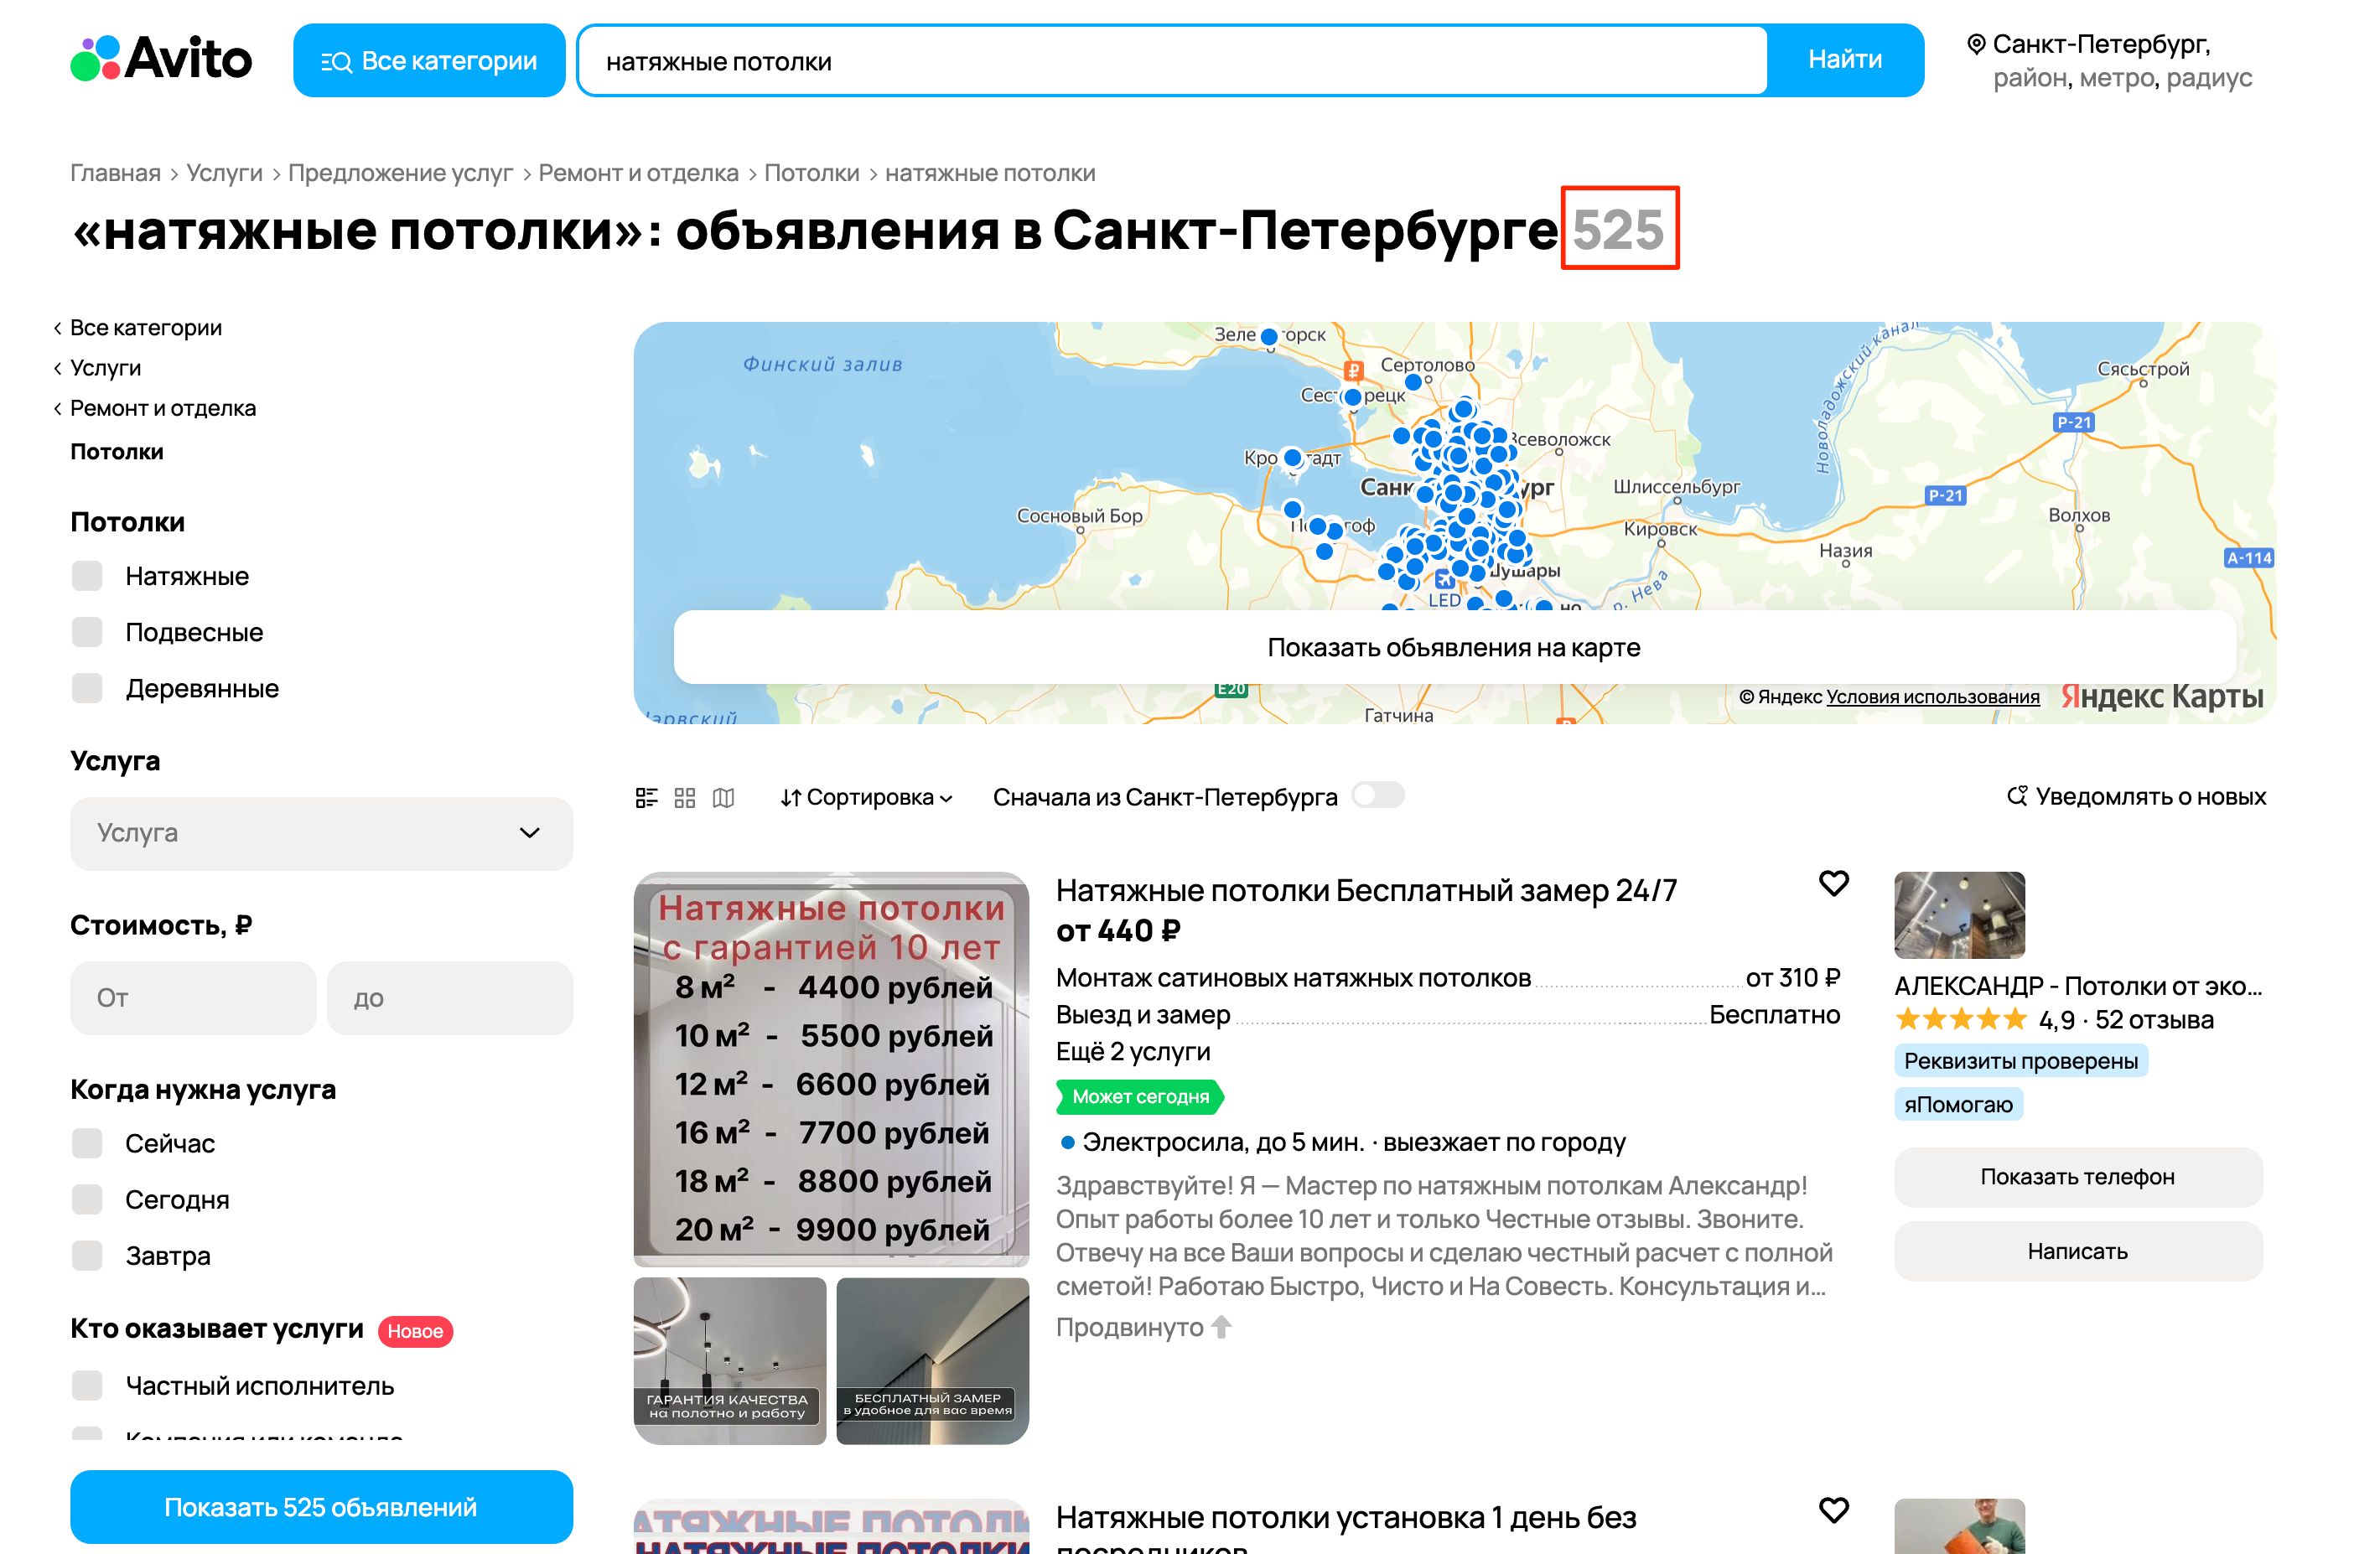The width and height of the screenshot is (2380, 1554).
Task: Switch to grid view icon
Action: coord(685,797)
